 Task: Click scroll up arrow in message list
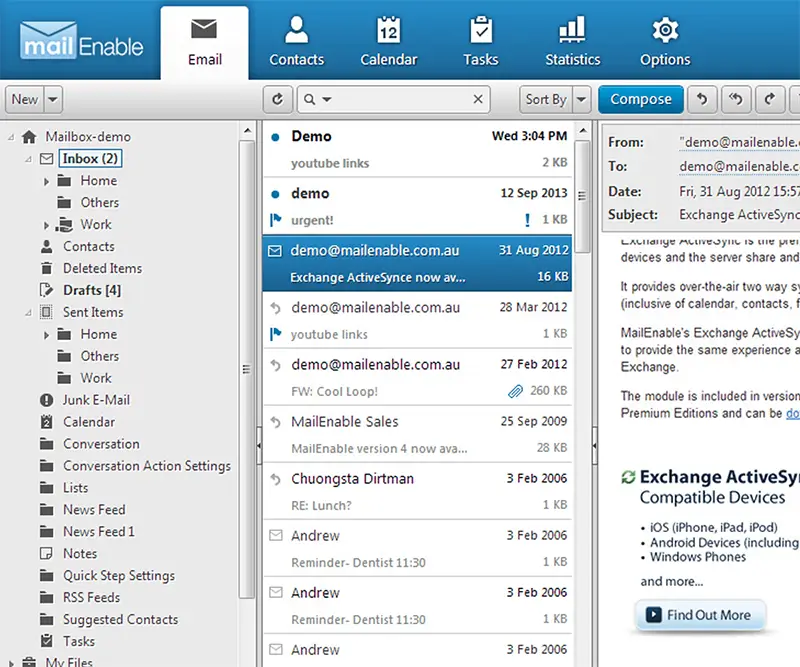[582, 131]
